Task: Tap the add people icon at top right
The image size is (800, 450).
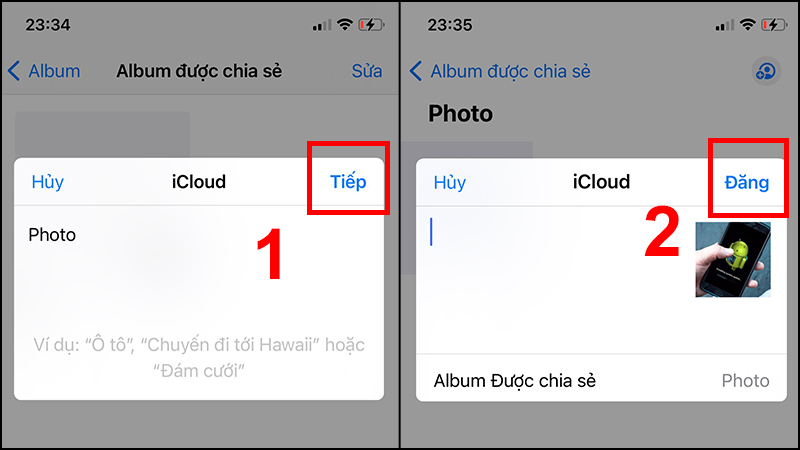Action: pos(766,71)
